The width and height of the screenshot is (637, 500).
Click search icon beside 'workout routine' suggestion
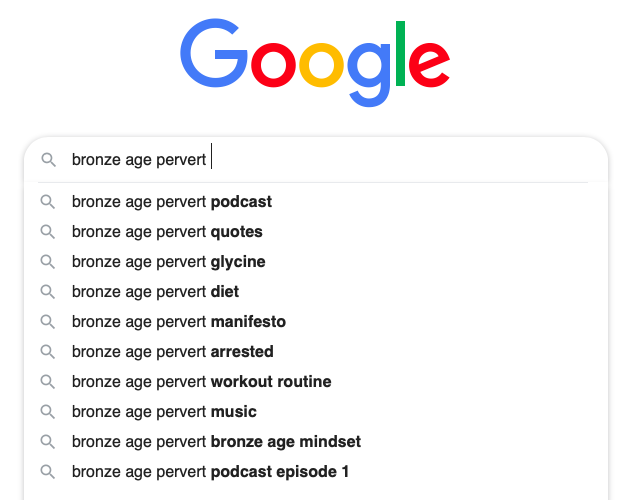(x=47, y=382)
